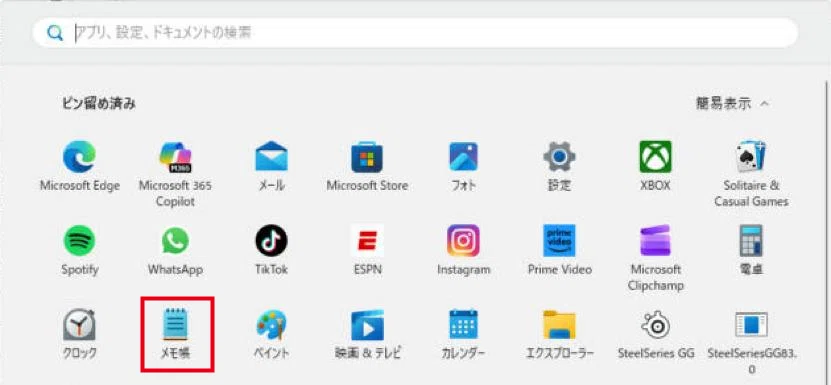Image resolution: width=831 pixels, height=385 pixels.
Task: Open Prime Video
Action: point(559,250)
